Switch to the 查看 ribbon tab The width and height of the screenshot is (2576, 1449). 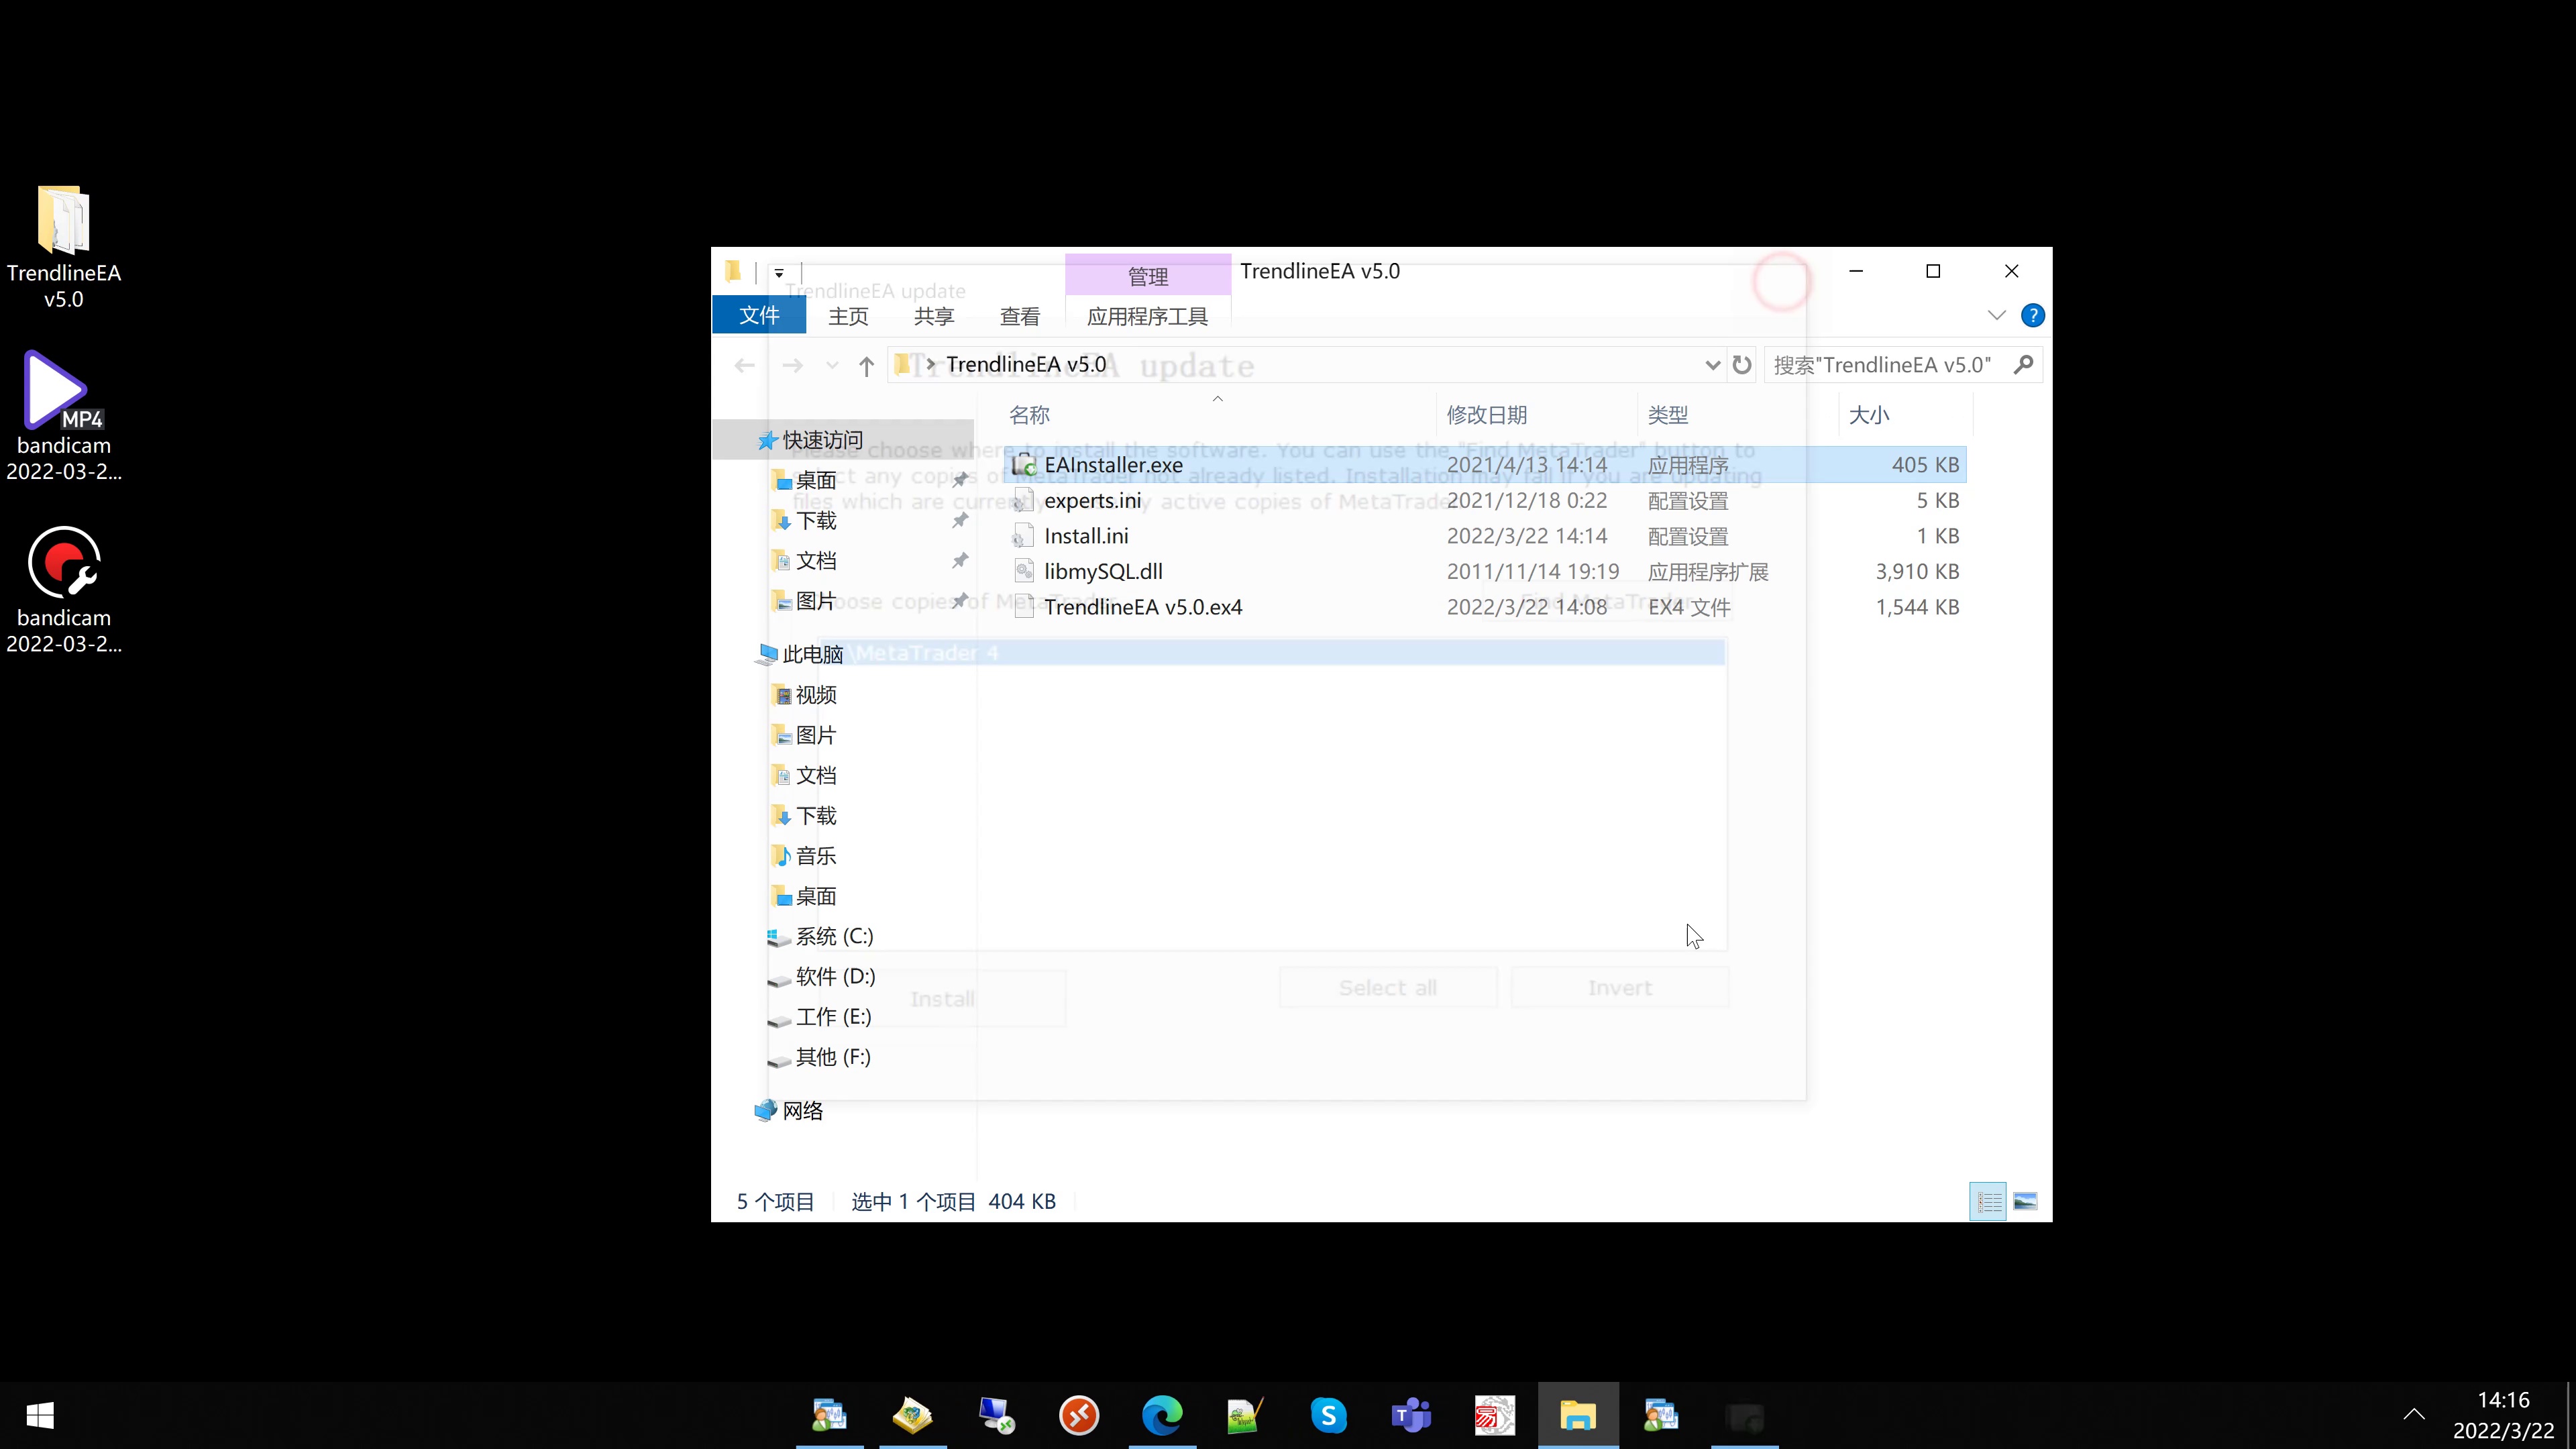(1019, 316)
